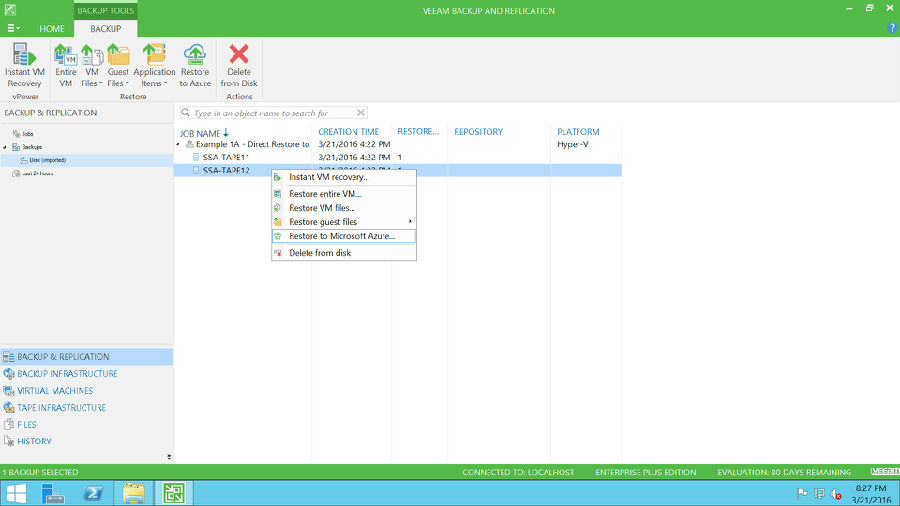This screenshot has width=900, height=506.
Task: Choose Restore guest files in context menu
Action: tap(323, 222)
